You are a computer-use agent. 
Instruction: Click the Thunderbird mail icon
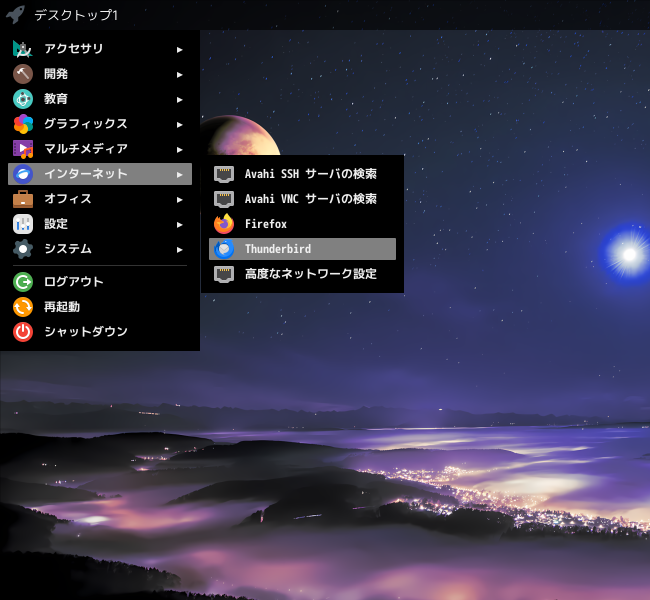point(224,249)
